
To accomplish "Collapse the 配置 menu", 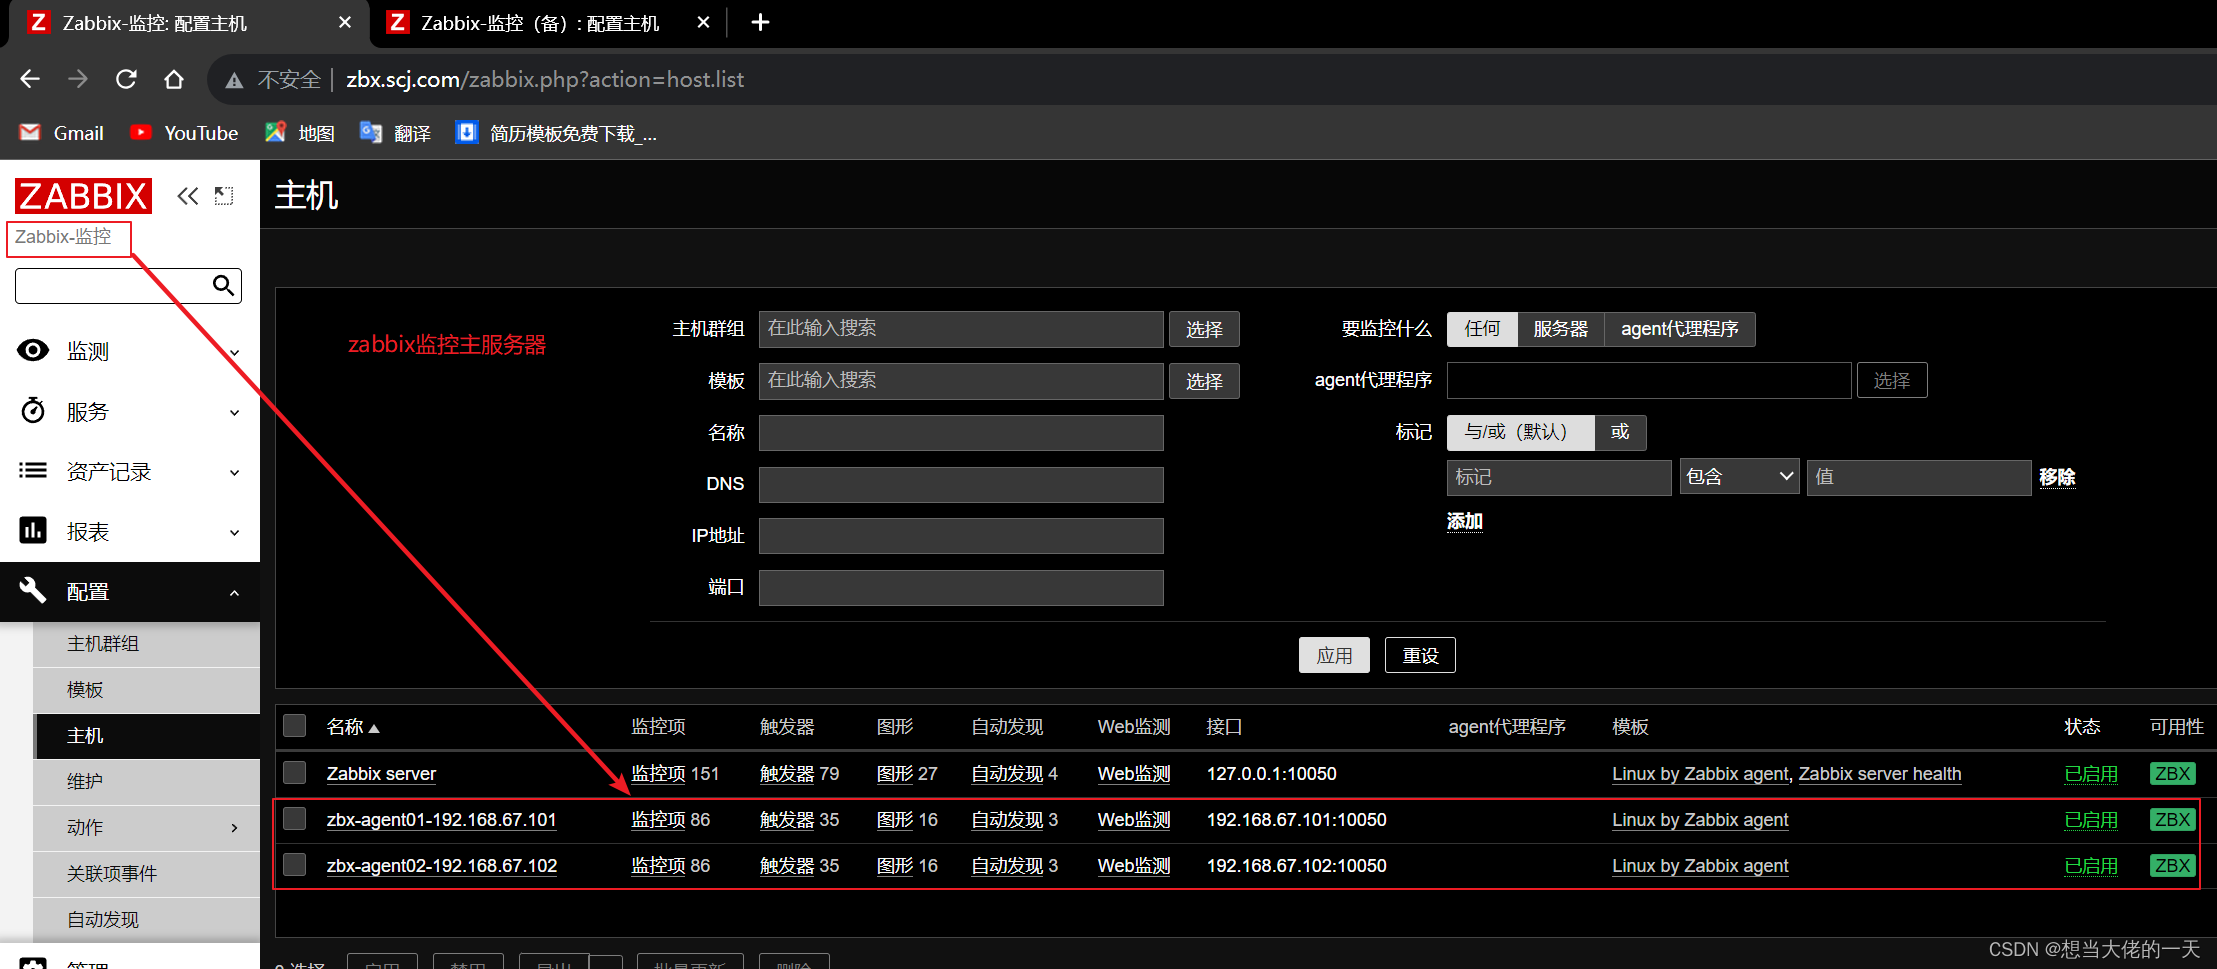I will (234, 592).
